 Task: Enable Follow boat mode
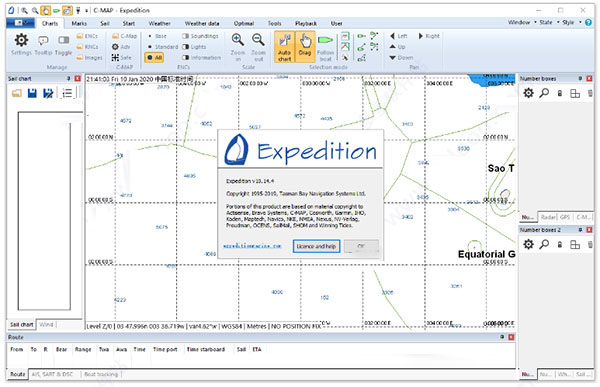pyautogui.click(x=326, y=47)
